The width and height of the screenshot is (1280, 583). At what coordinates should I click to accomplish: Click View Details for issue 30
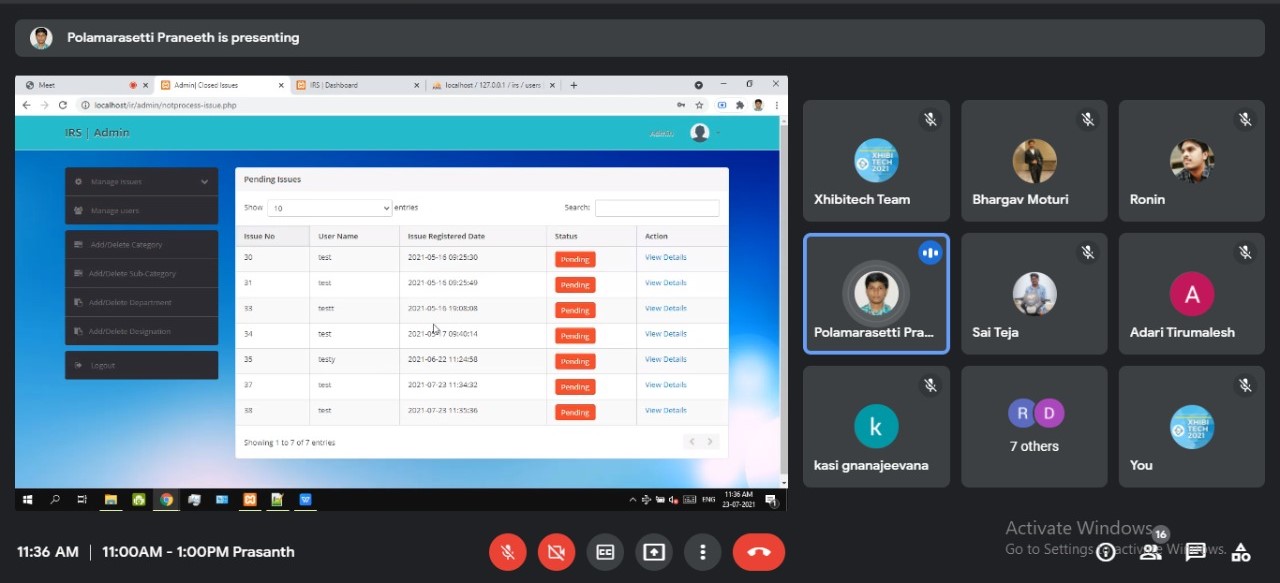coord(665,258)
